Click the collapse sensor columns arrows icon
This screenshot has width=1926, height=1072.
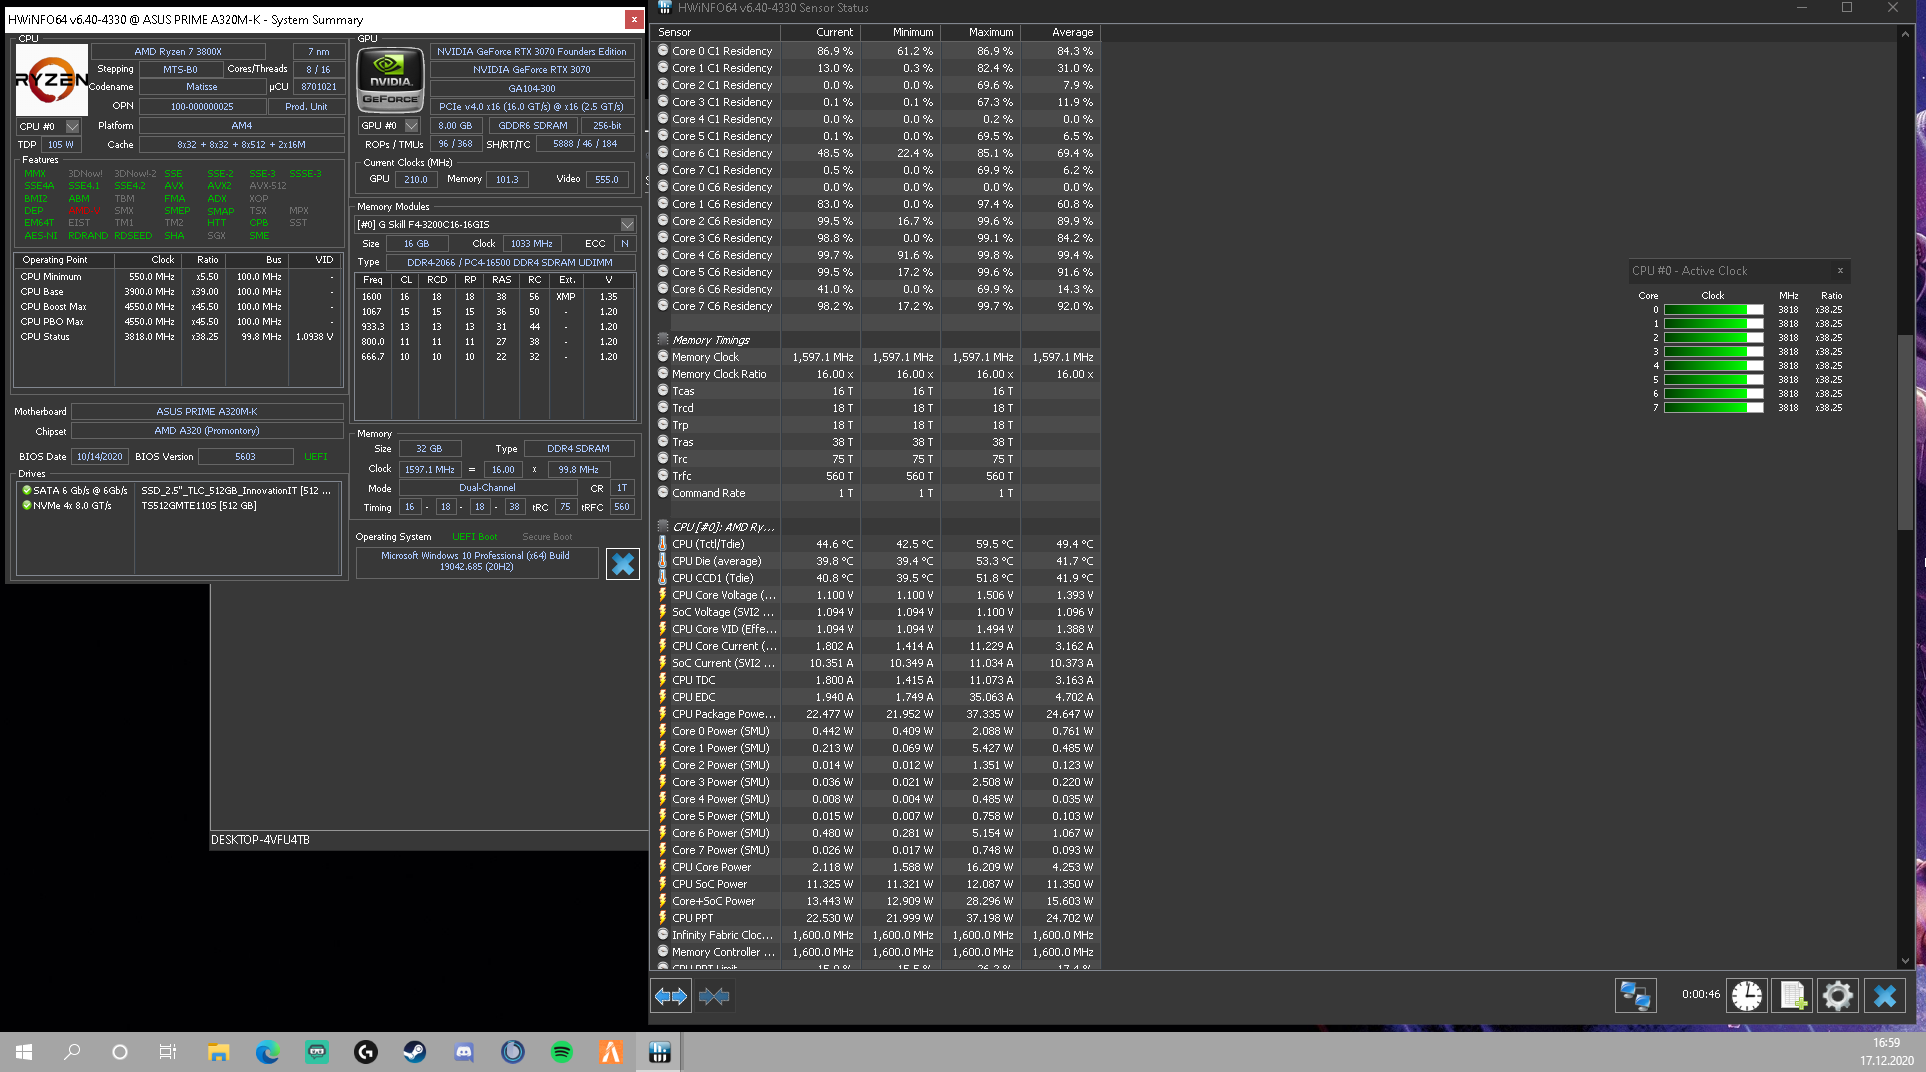point(714,996)
